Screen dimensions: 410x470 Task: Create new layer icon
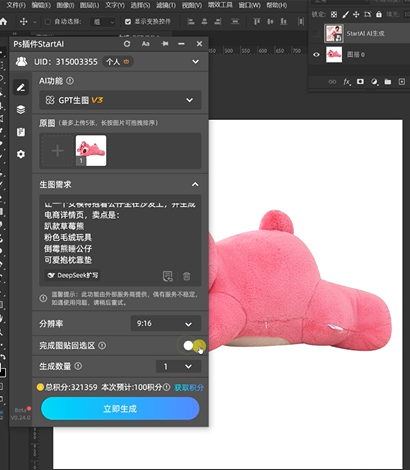(x=402, y=82)
